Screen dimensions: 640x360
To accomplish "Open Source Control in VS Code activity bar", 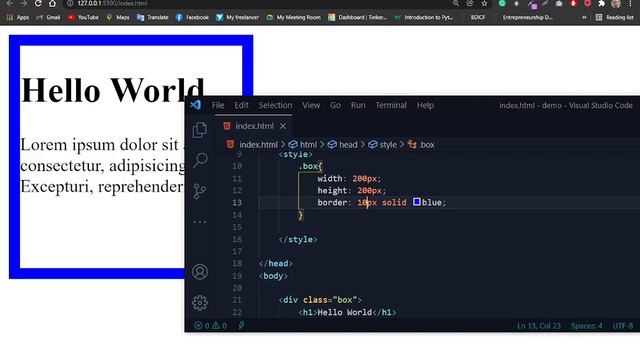I will pyautogui.click(x=200, y=191).
